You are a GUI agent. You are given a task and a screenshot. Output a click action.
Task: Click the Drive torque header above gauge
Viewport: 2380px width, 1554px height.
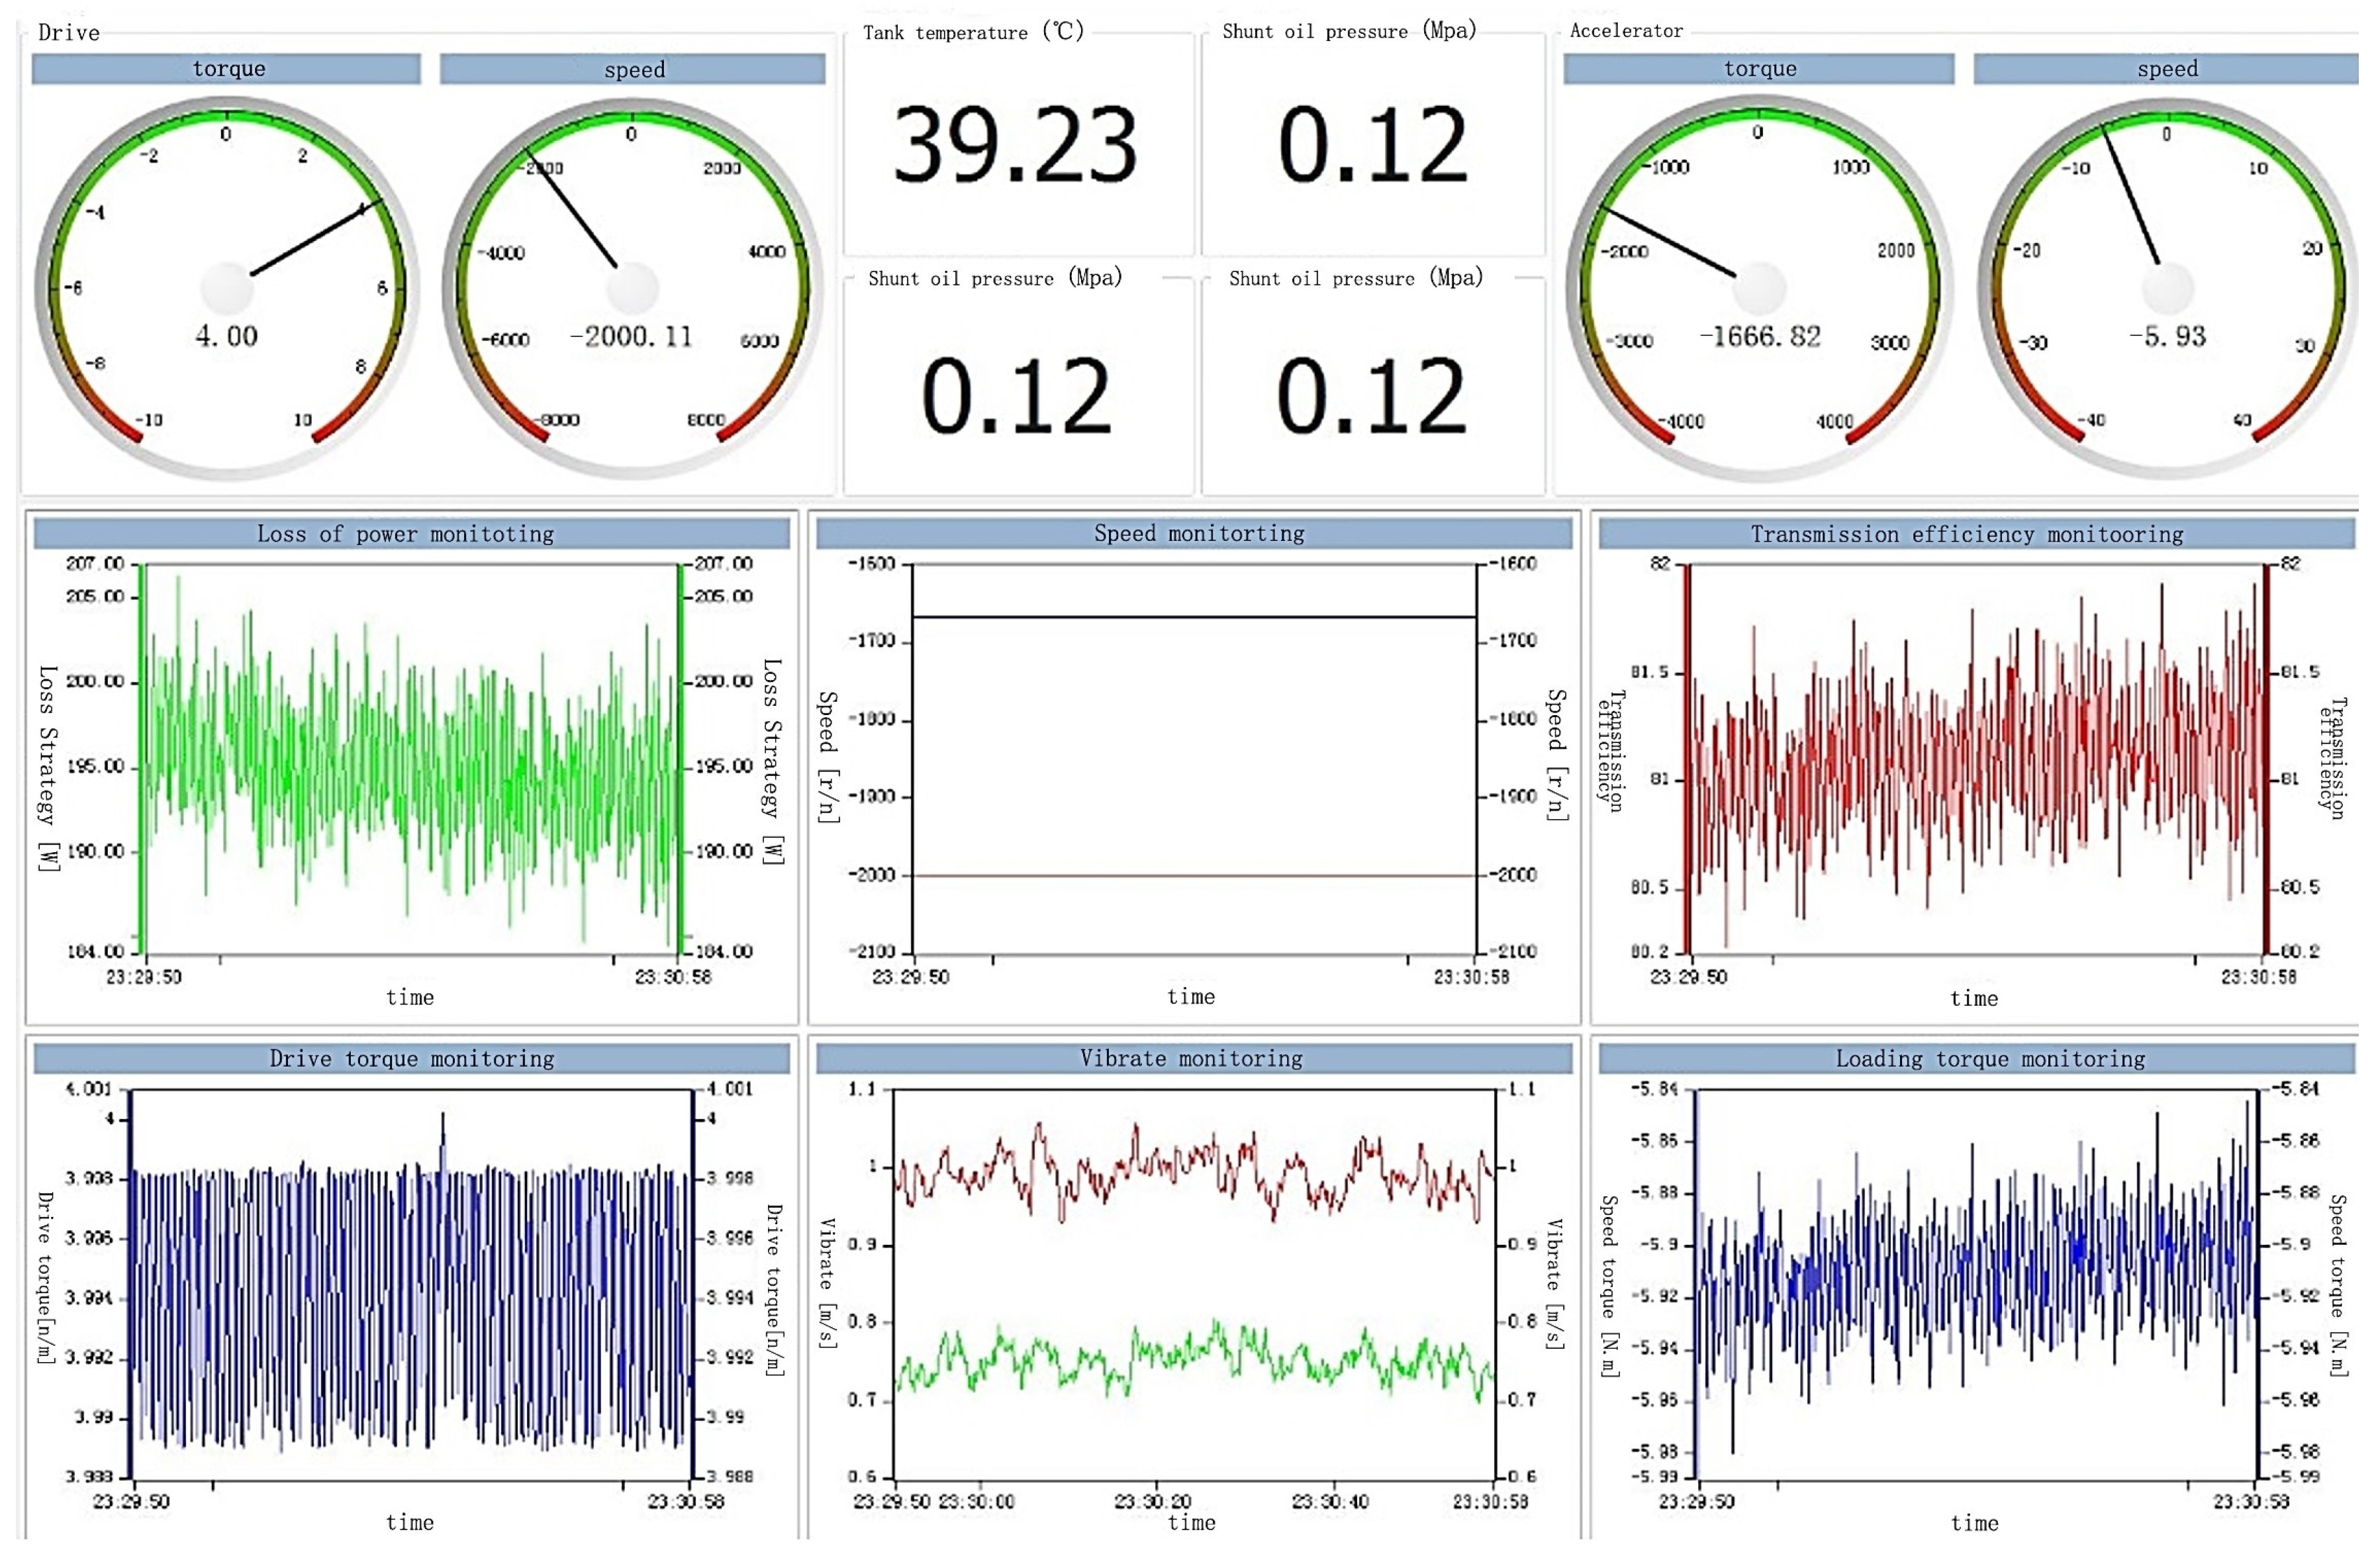[x=227, y=69]
